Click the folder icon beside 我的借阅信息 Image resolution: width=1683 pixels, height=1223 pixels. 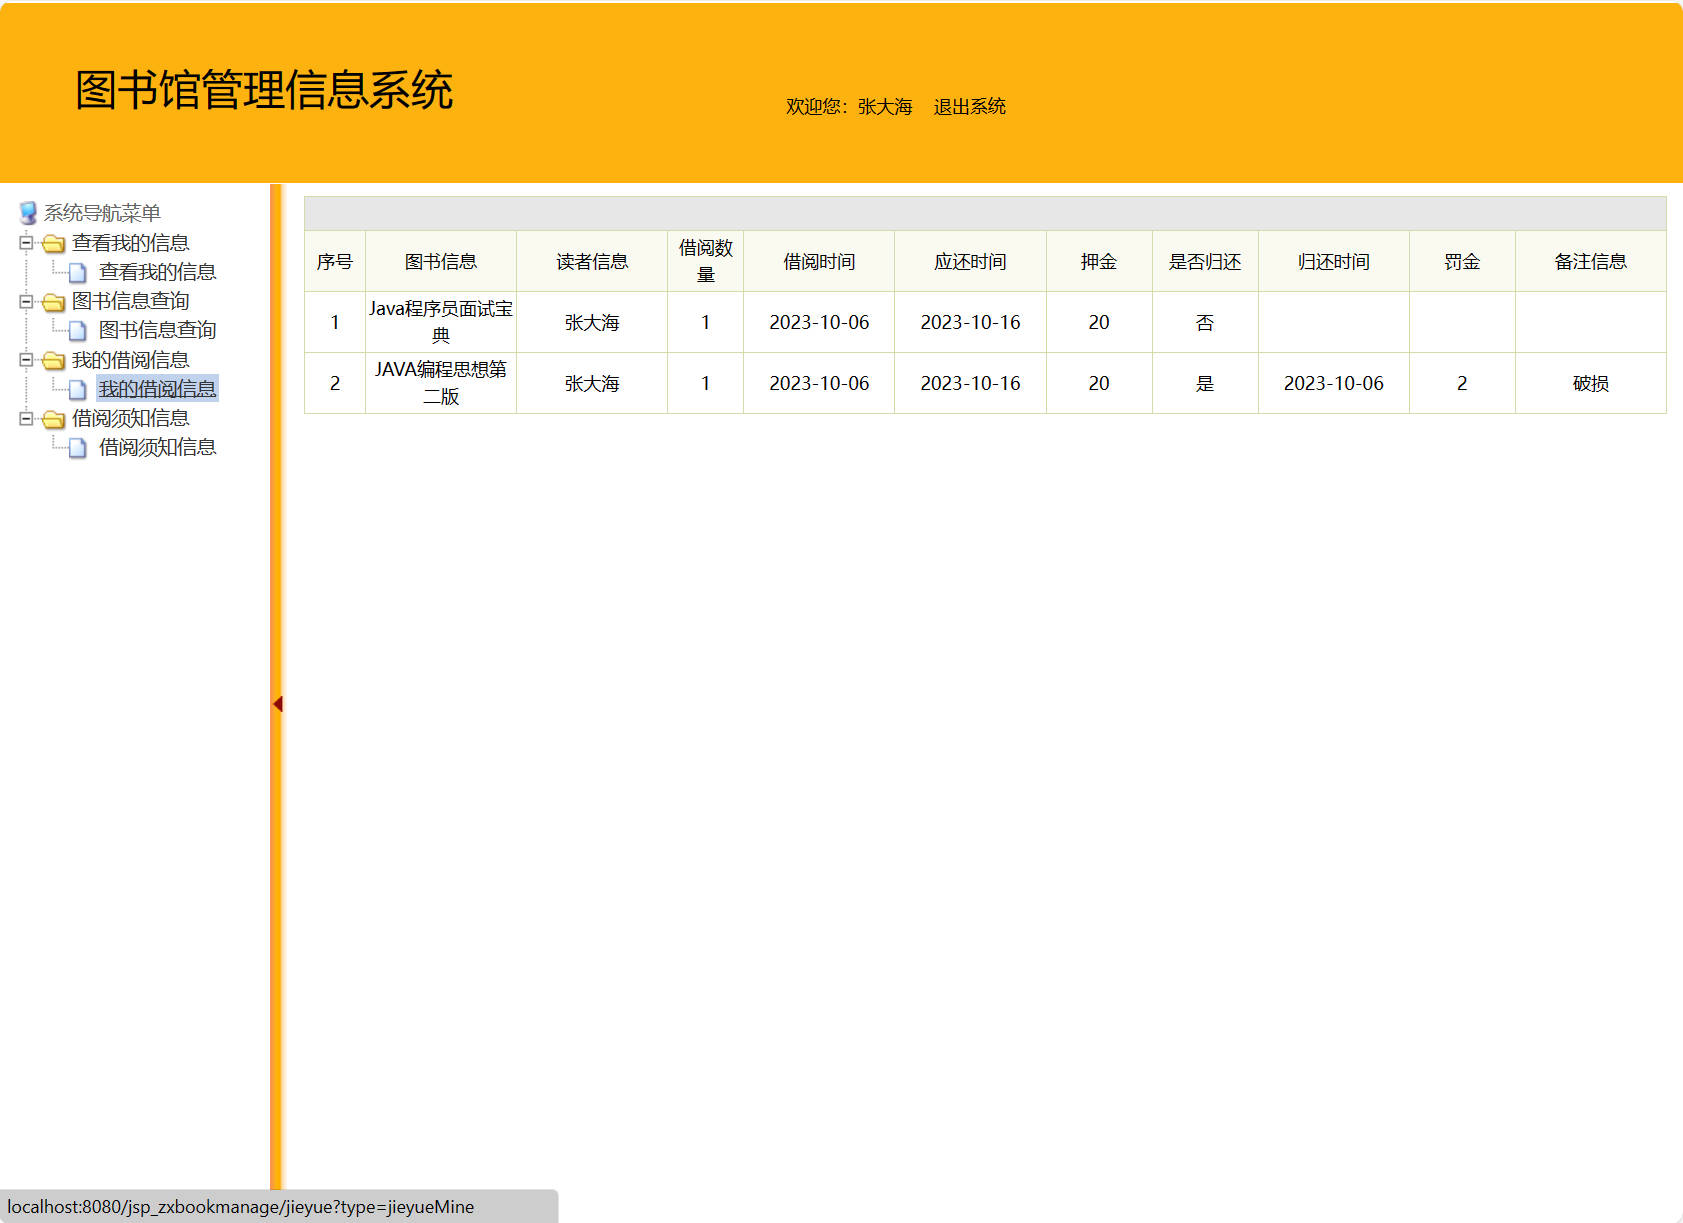(x=55, y=359)
